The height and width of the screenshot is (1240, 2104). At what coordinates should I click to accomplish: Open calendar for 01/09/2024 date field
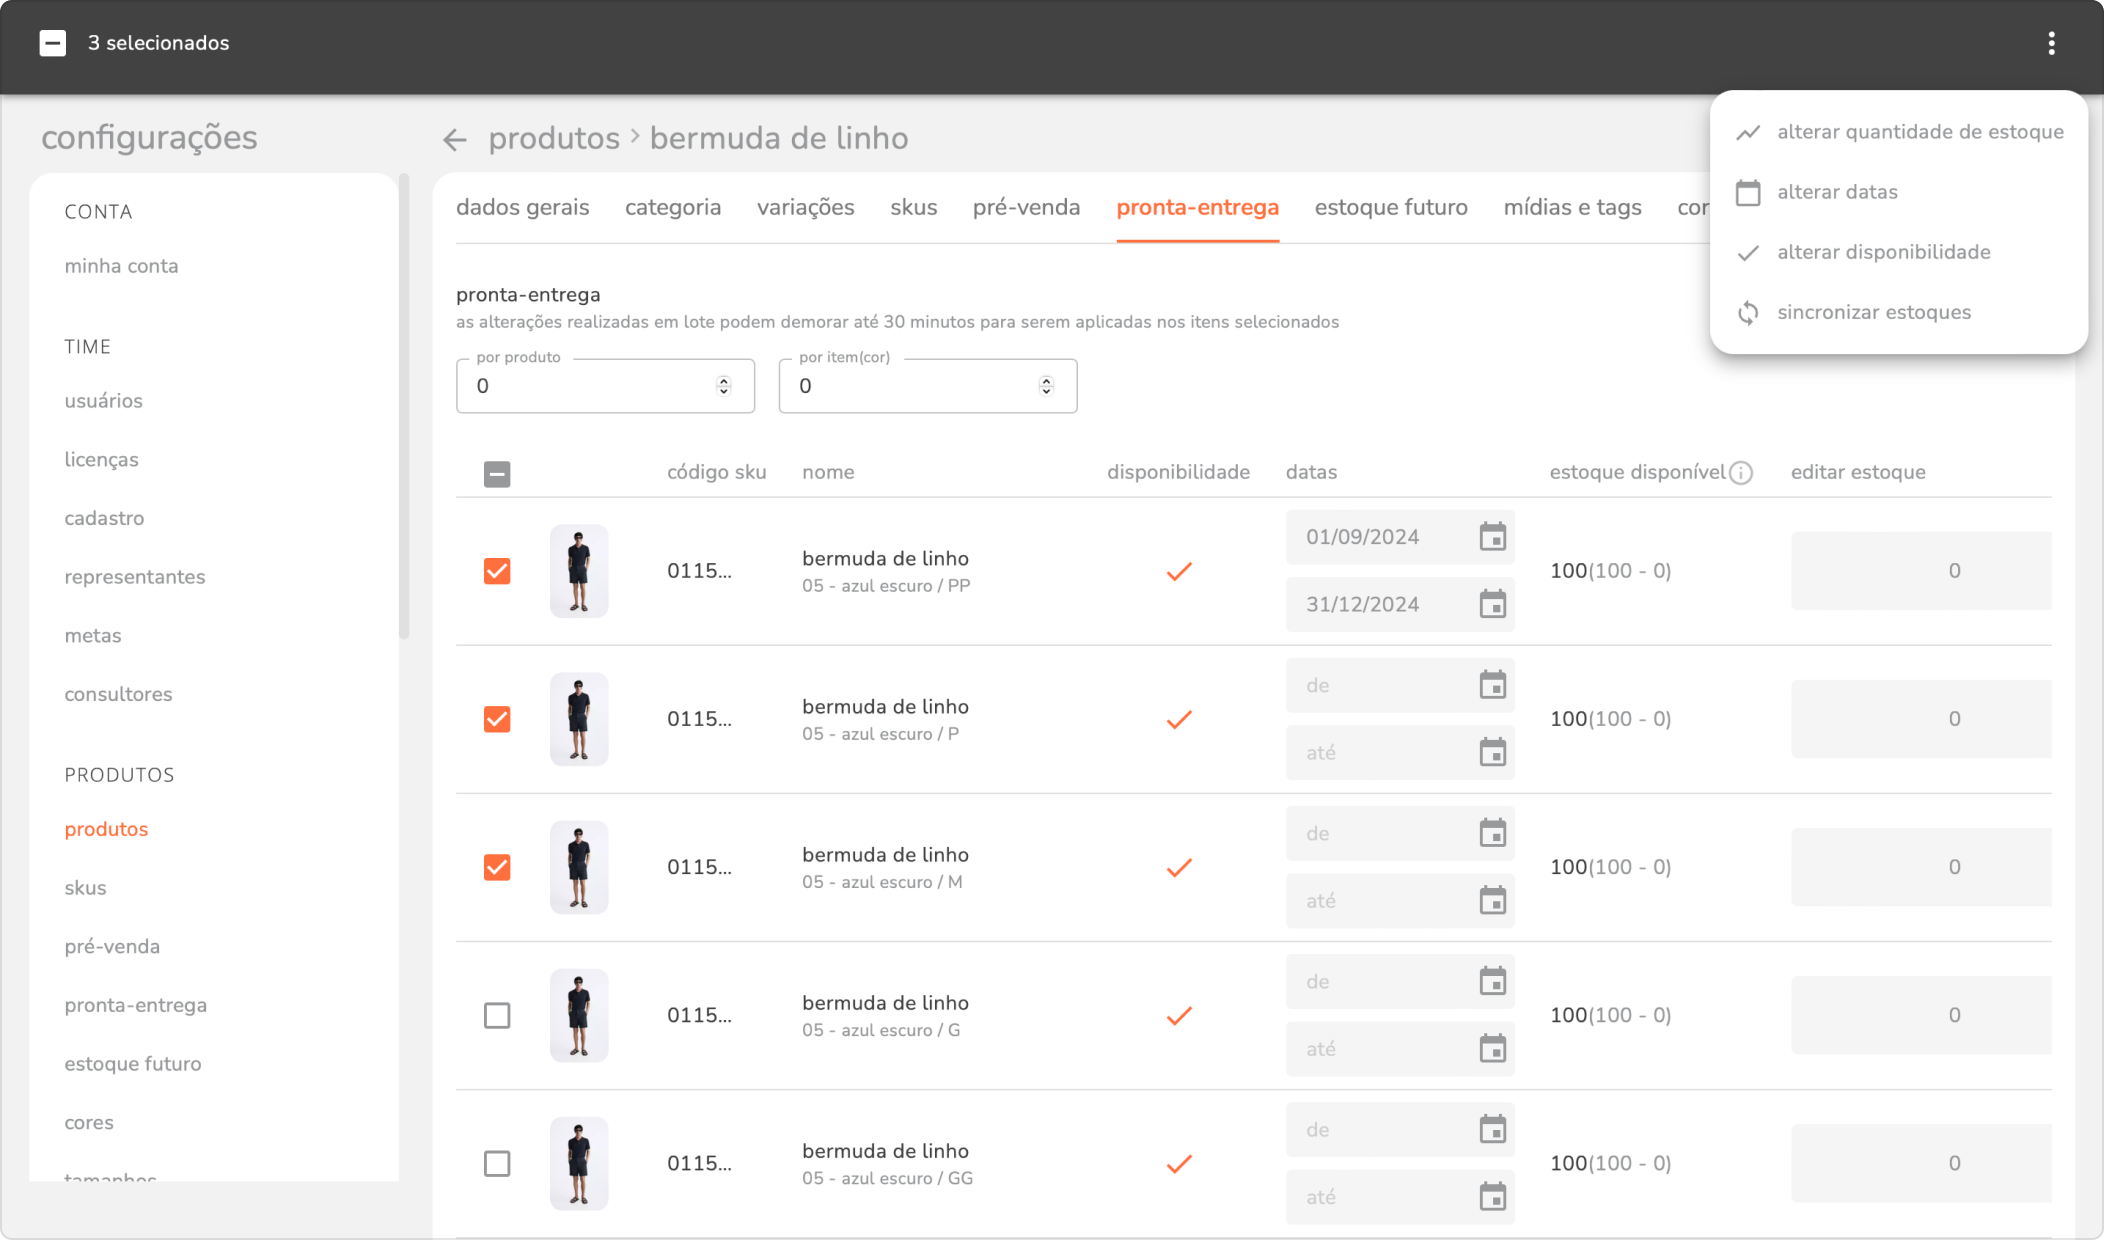1492,537
